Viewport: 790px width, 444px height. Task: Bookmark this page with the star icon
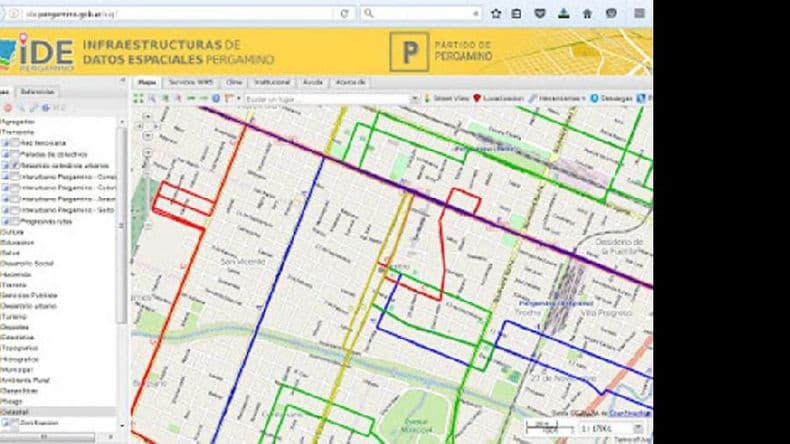point(496,14)
